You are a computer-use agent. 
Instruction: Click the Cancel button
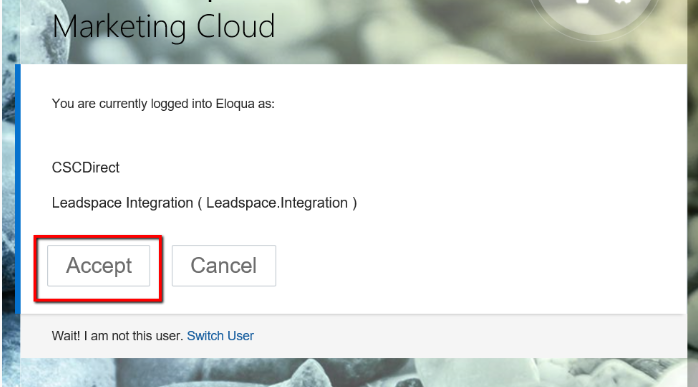(x=224, y=266)
